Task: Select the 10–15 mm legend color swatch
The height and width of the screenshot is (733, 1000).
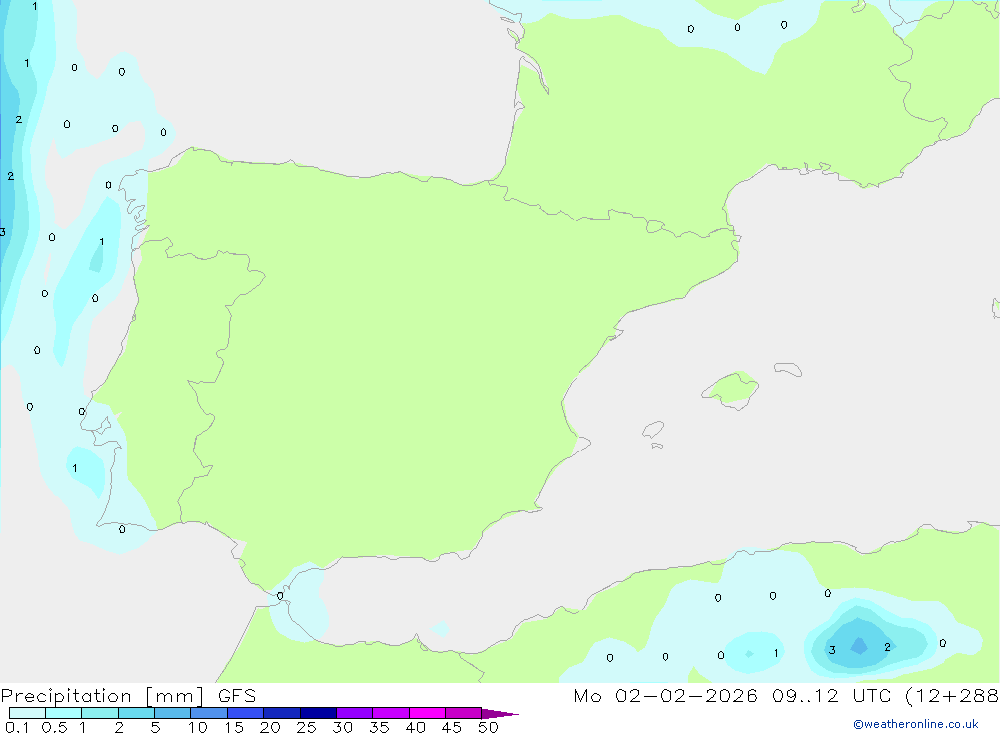Action: [209, 713]
